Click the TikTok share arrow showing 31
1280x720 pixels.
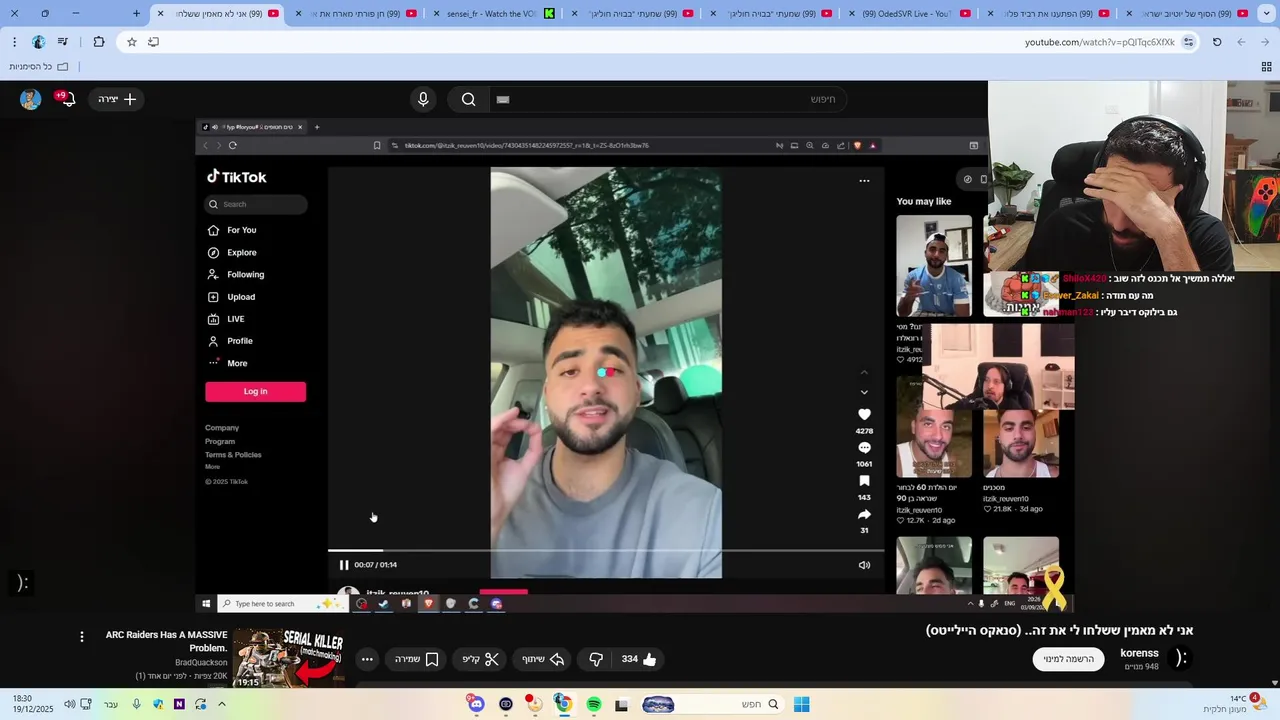[x=864, y=514]
